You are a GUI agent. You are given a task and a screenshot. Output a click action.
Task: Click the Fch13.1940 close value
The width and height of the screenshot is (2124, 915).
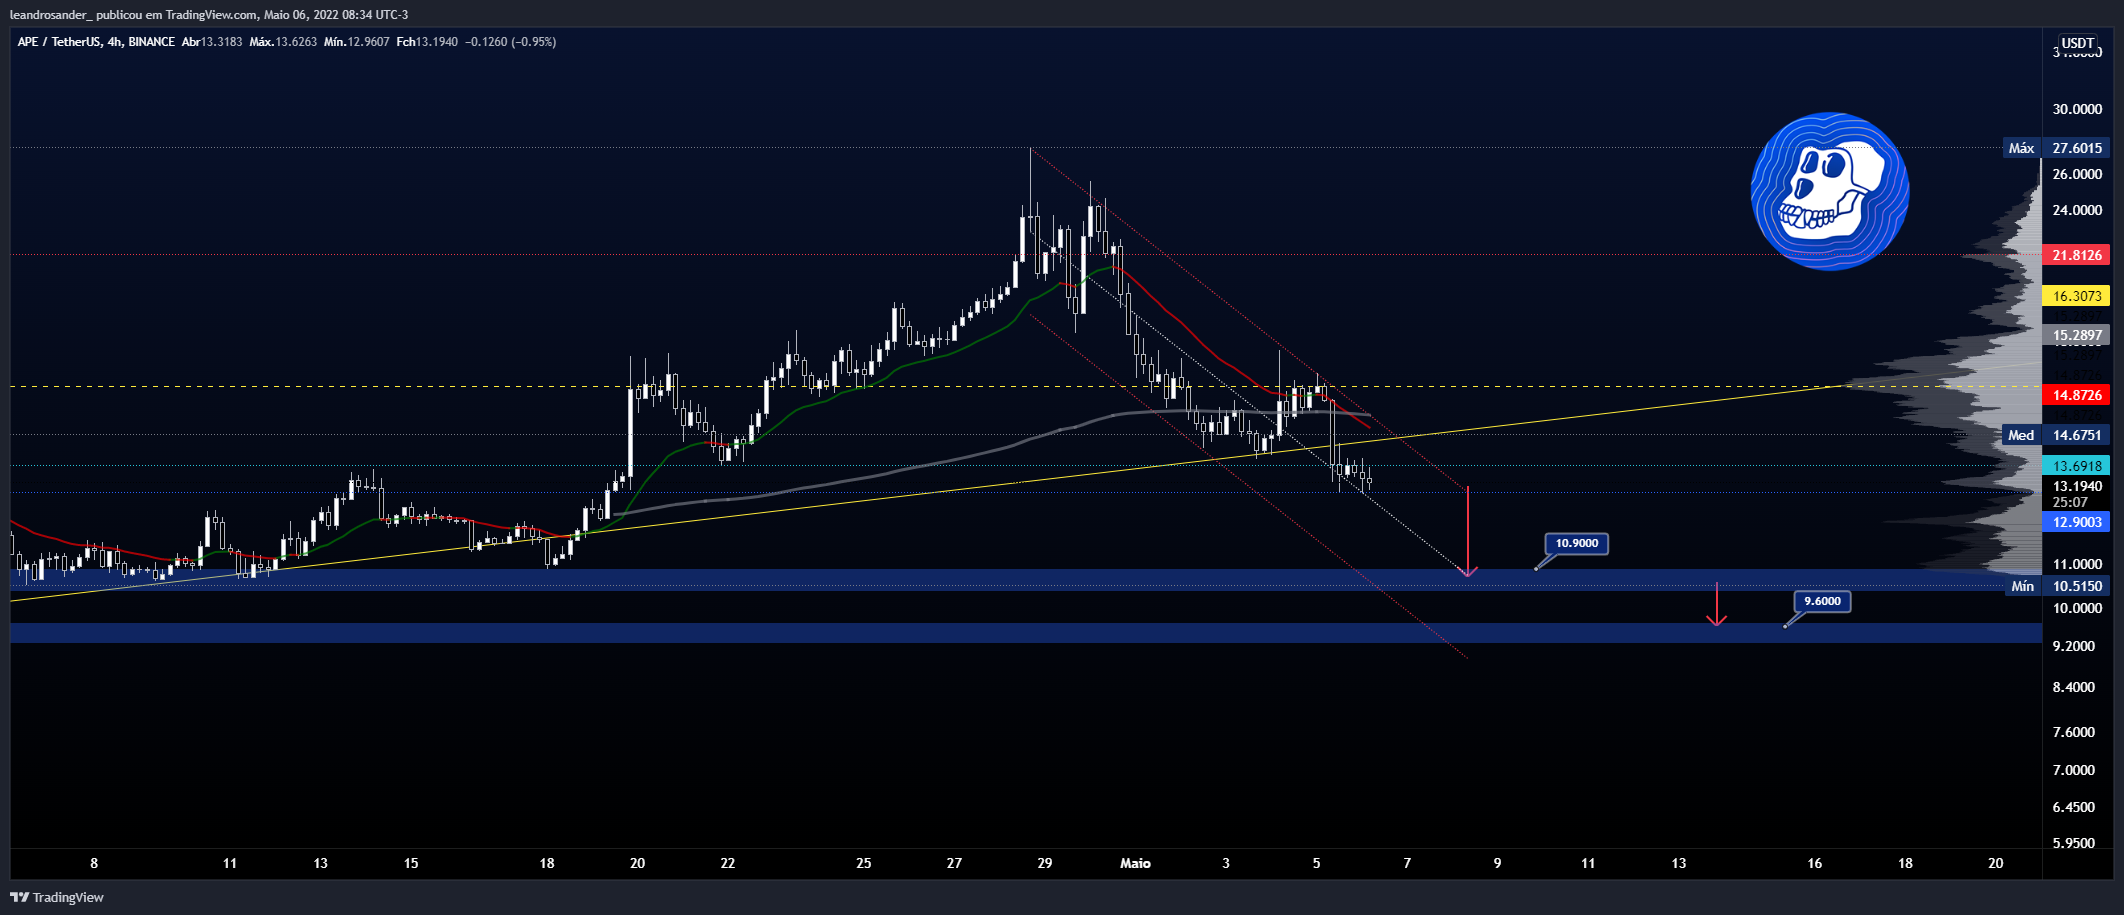click(x=427, y=42)
